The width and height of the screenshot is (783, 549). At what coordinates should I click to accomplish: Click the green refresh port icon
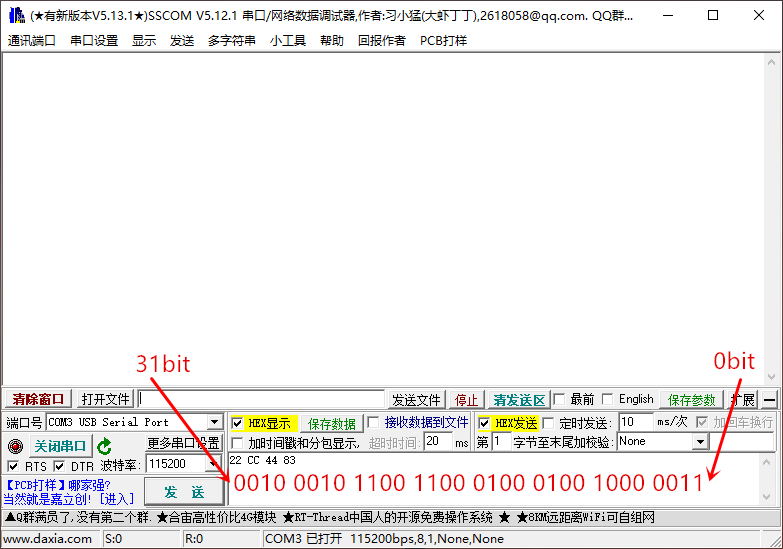104,446
